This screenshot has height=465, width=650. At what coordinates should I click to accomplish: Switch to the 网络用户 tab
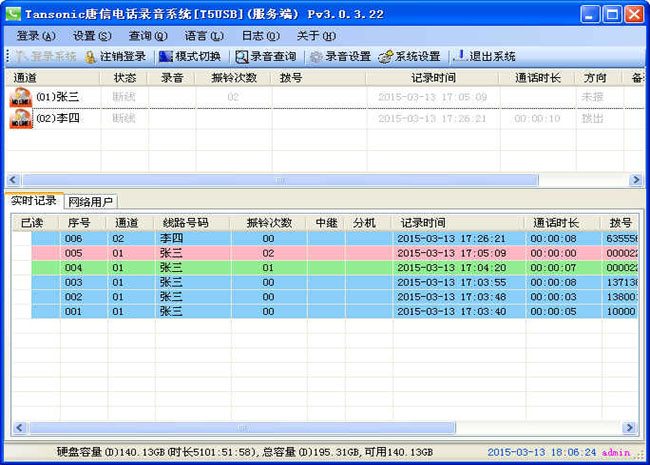pyautogui.click(x=91, y=201)
